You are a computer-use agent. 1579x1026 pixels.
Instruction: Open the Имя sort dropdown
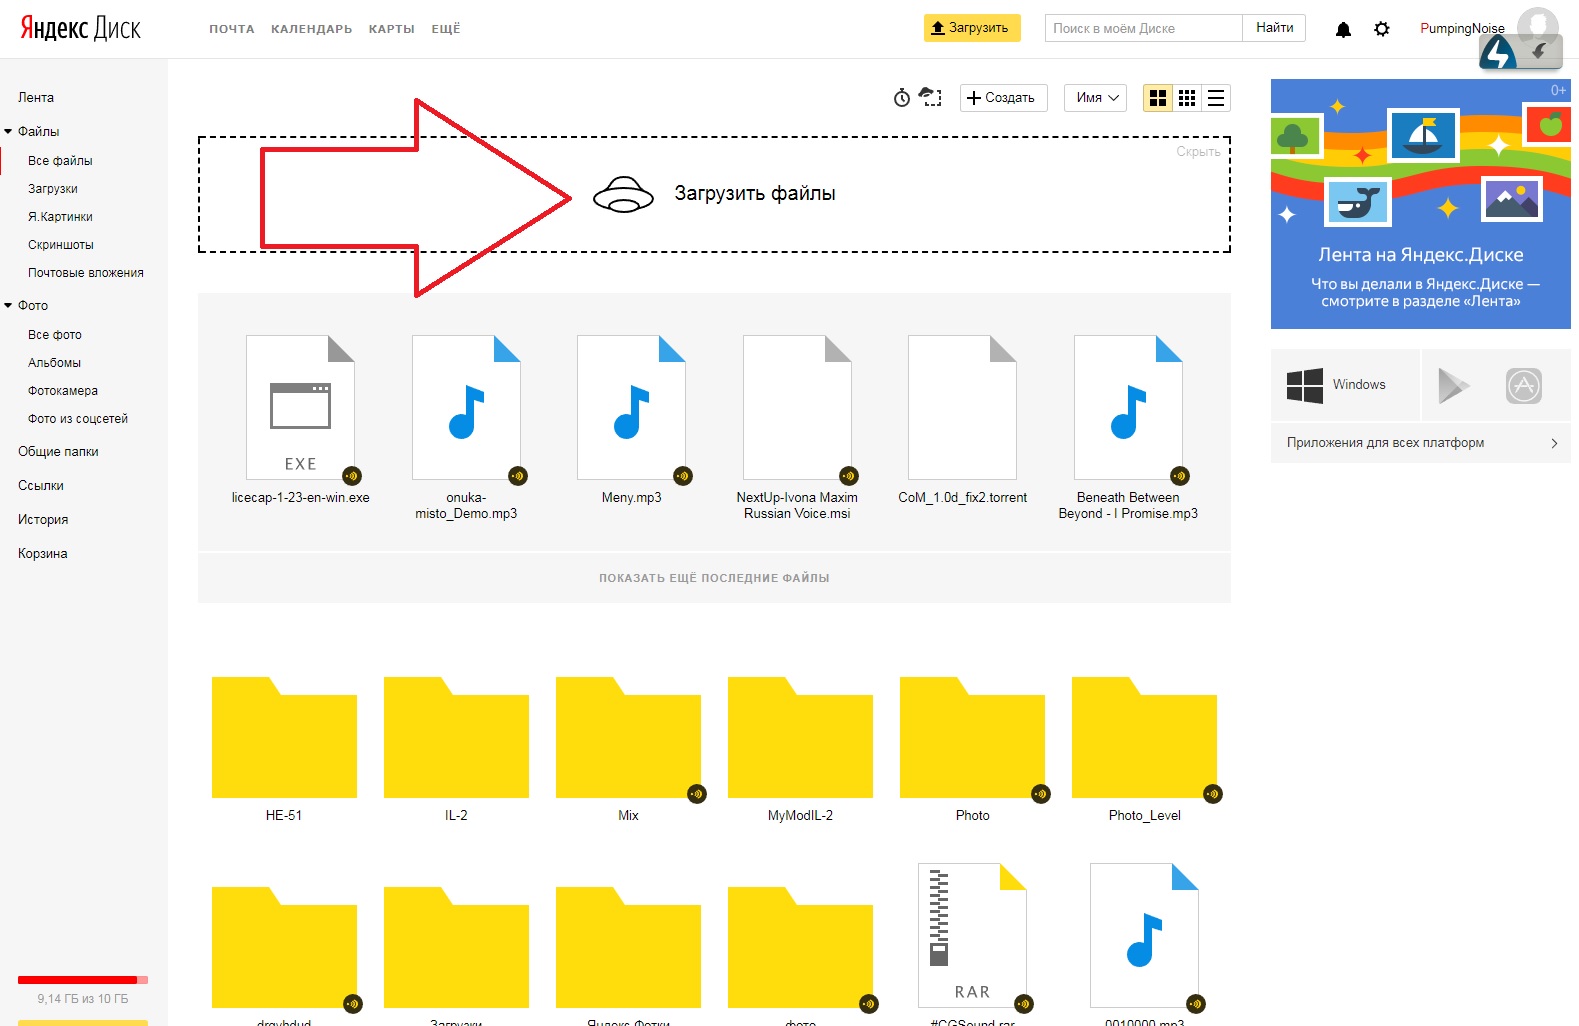(x=1097, y=98)
